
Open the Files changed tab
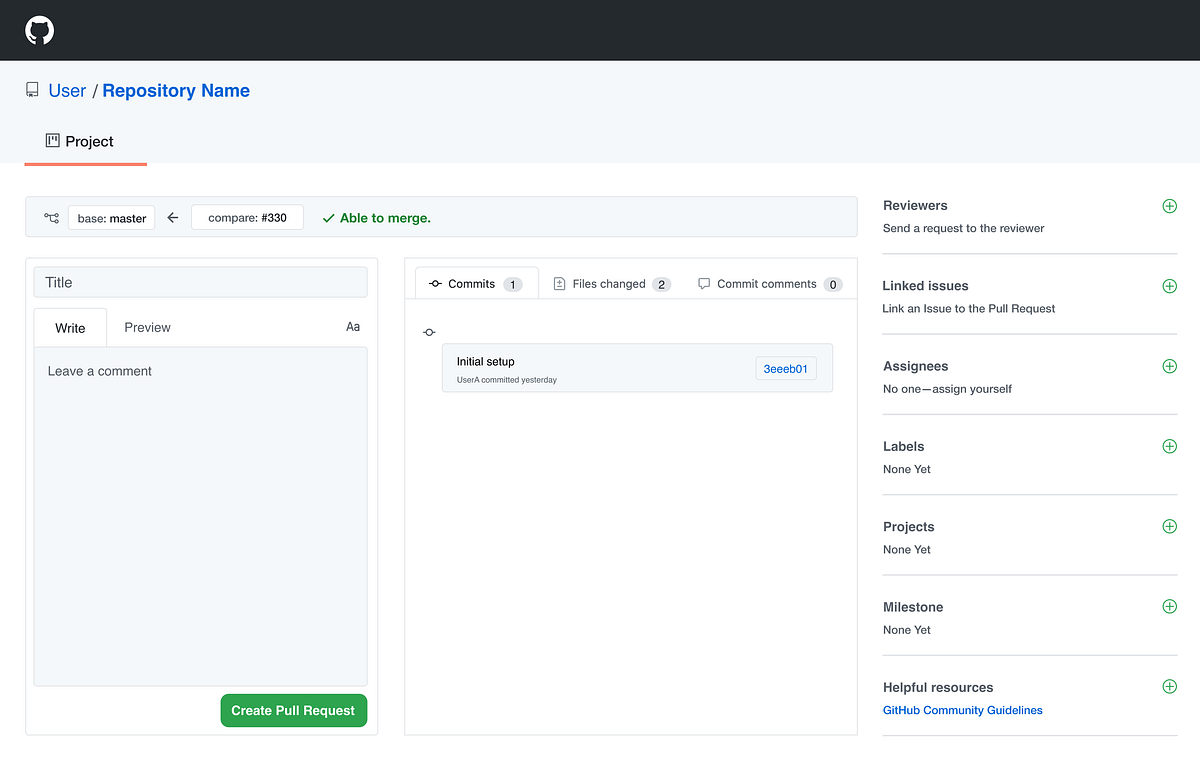611,283
